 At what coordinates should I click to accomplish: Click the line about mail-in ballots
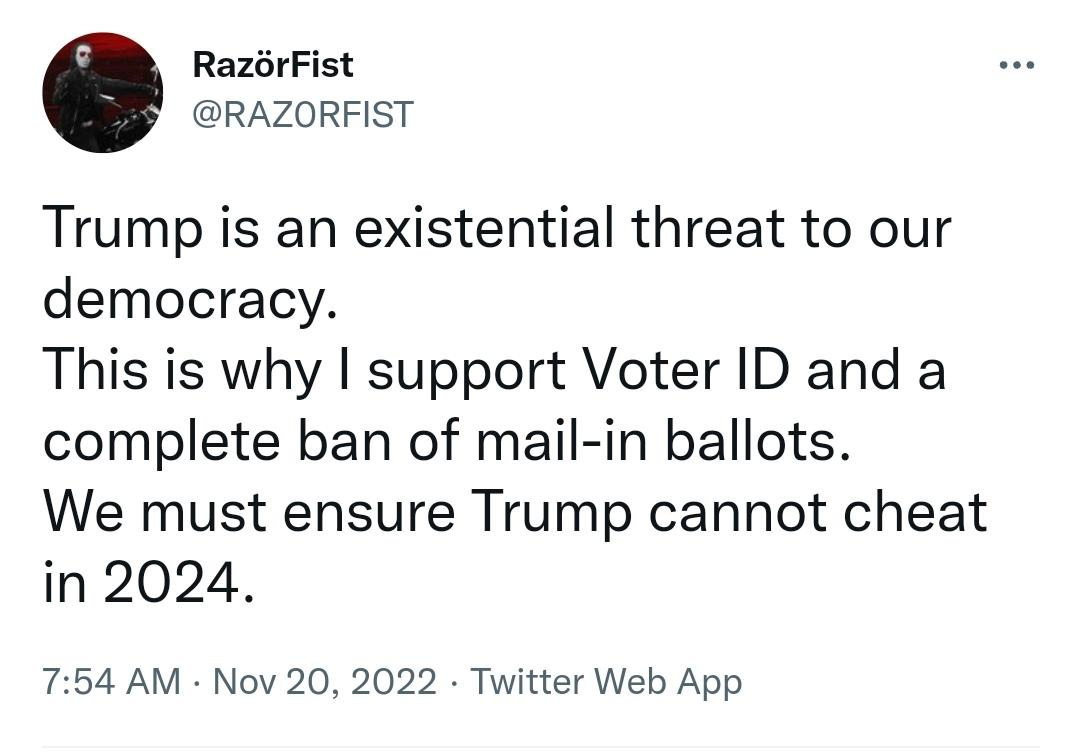[x=446, y=440]
